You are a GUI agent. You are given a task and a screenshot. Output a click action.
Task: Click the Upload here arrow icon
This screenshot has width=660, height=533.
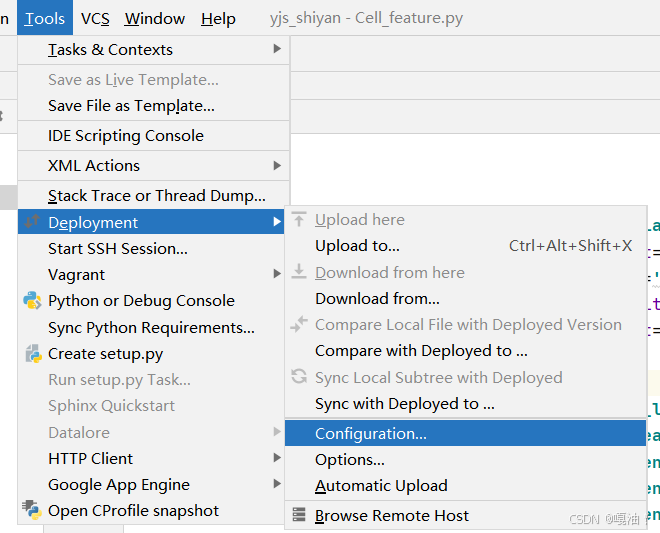click(299, 219)
